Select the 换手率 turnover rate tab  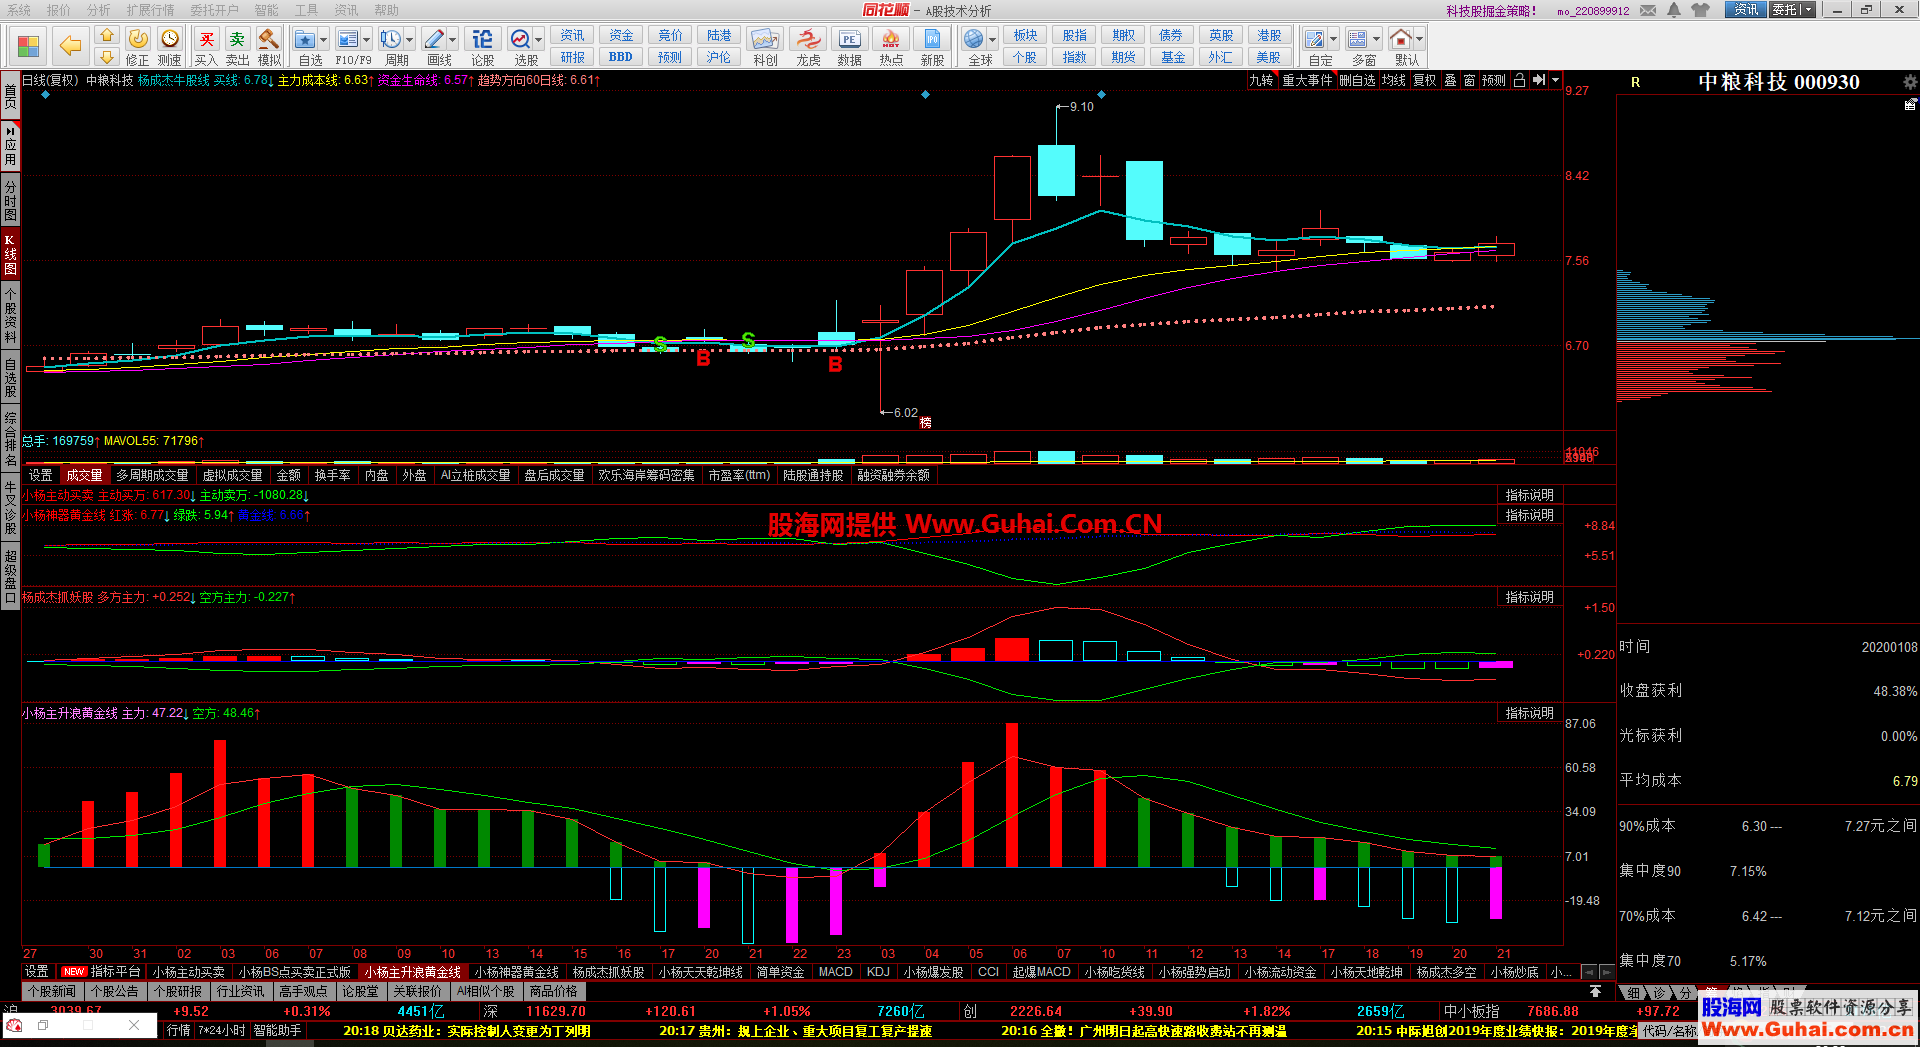click(x=332, y=476)
